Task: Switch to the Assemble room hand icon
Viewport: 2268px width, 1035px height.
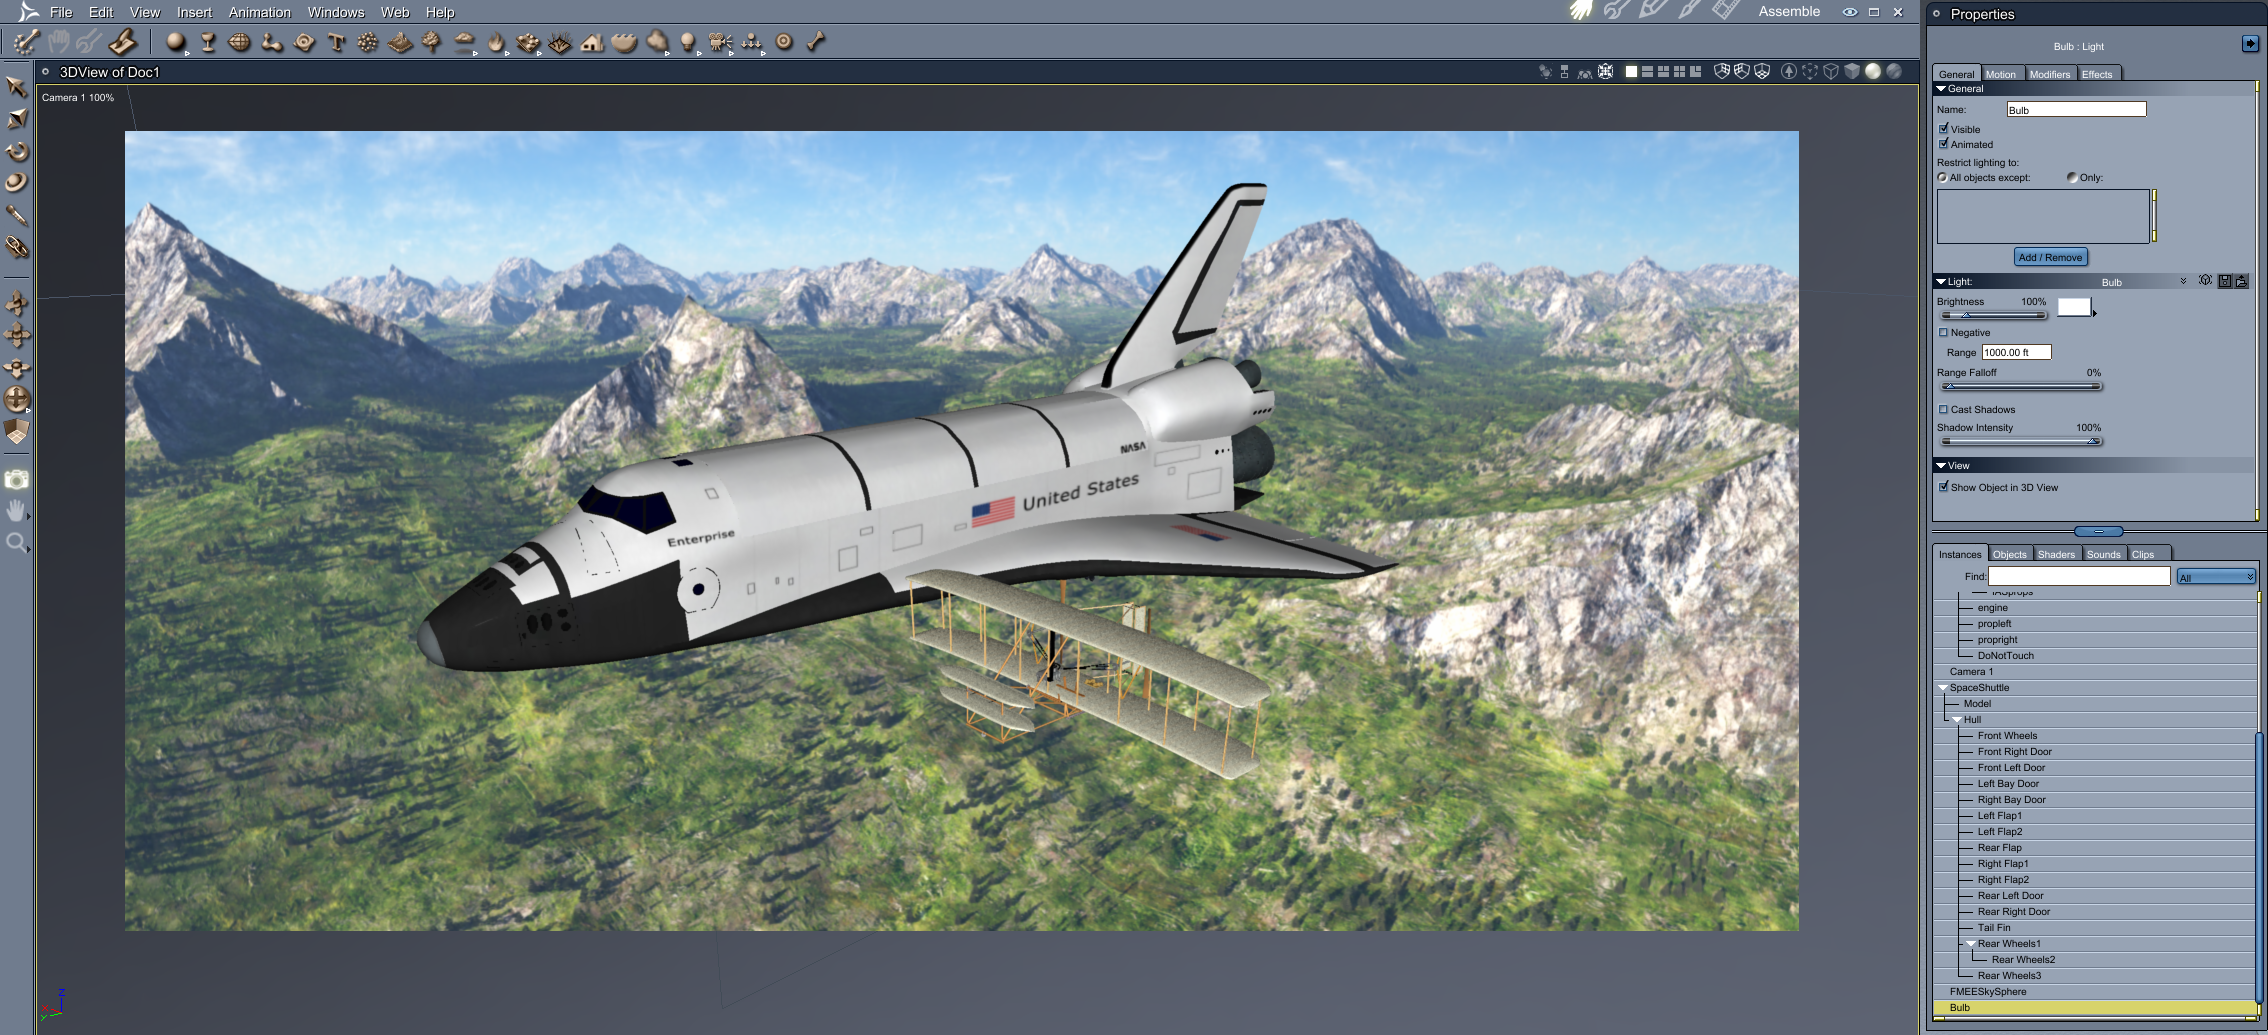Action: click(x=1581, y=11)
